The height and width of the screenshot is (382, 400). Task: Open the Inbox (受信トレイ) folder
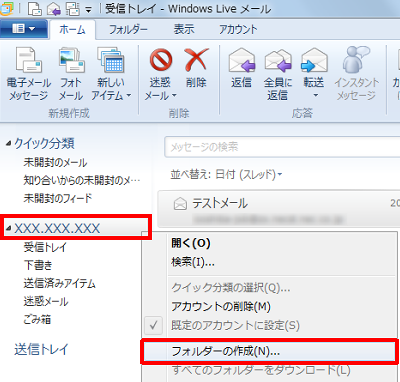(x=45, y=247)
